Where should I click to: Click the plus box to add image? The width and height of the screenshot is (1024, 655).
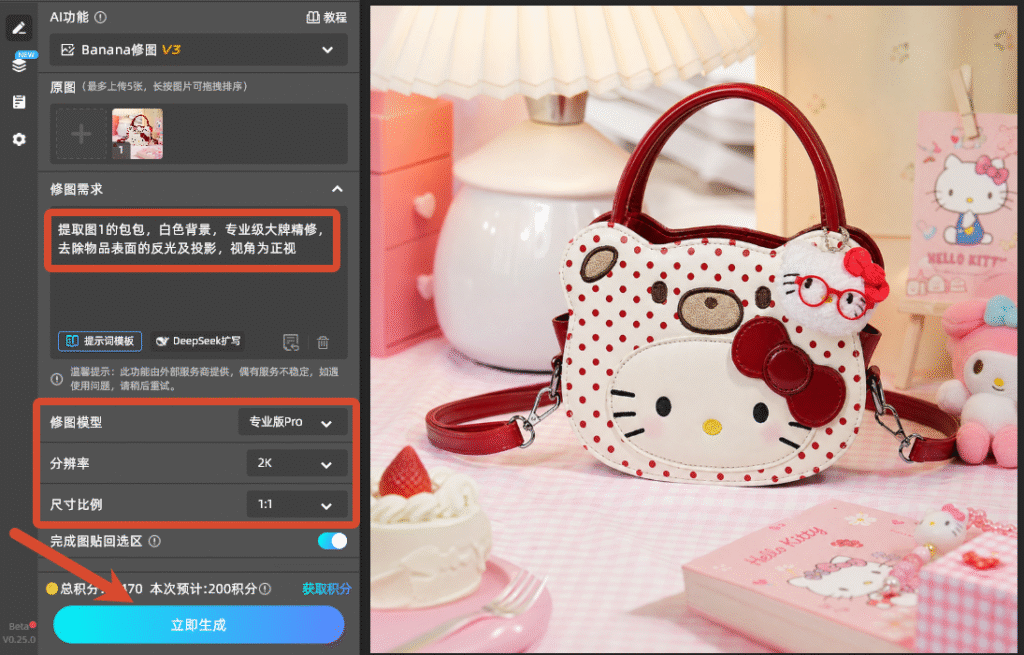click(80, 134)
